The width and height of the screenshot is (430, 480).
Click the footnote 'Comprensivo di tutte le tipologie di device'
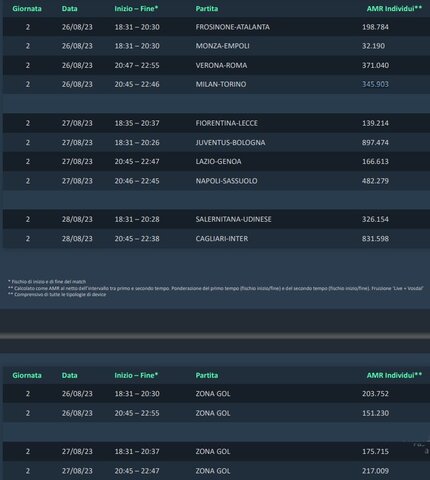[57, 295]
